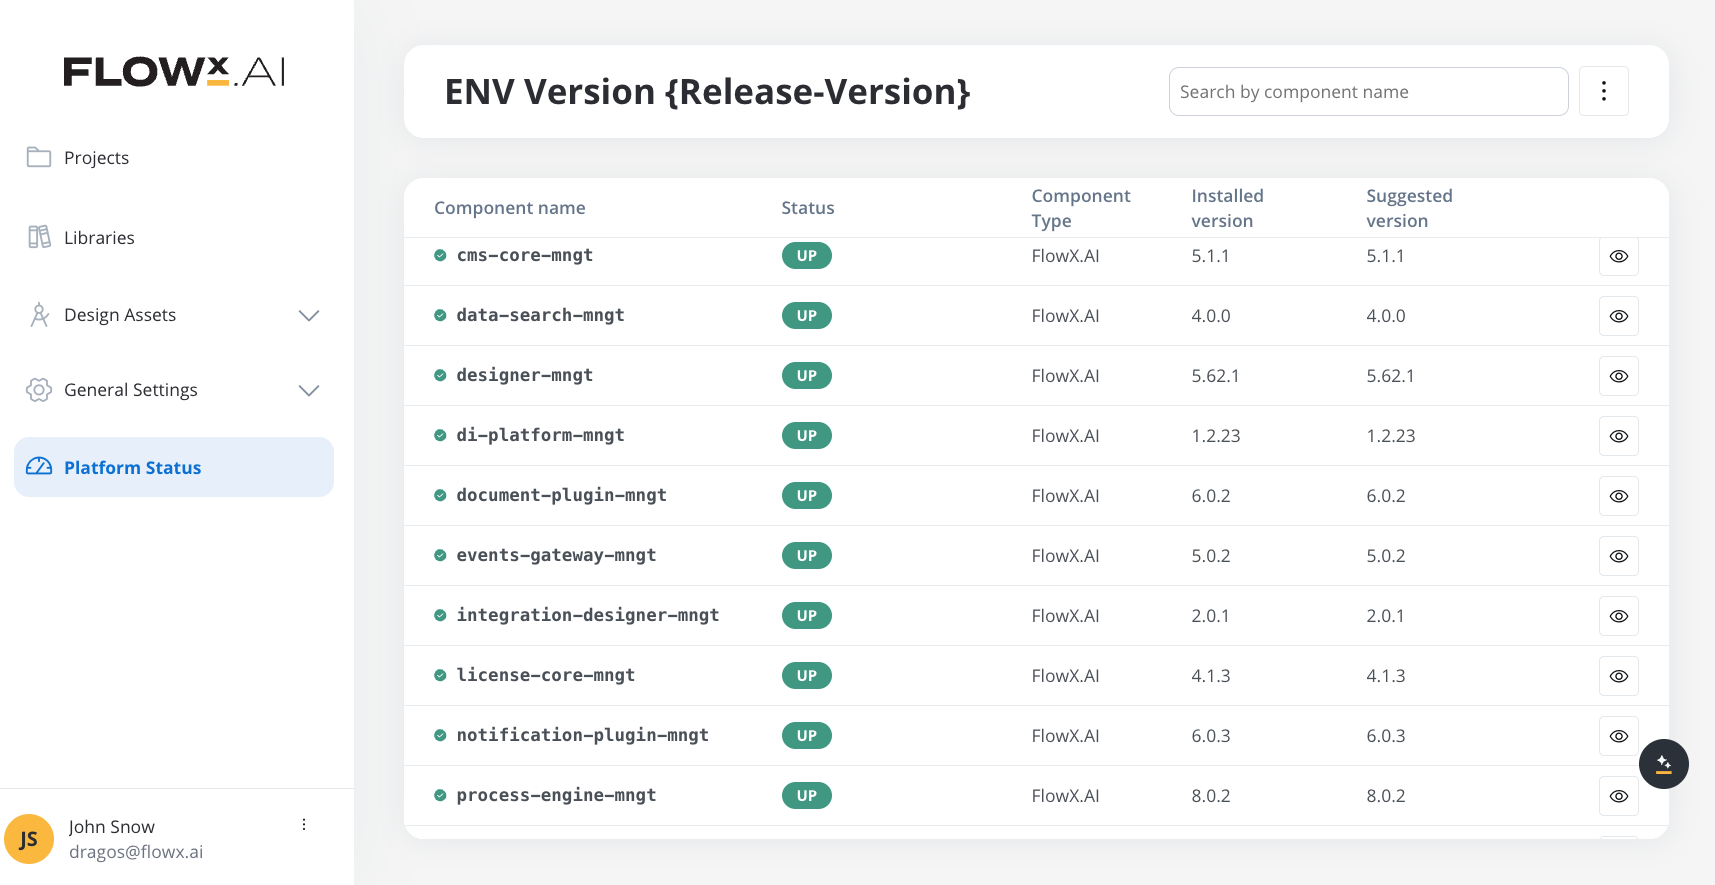Click installed version 8.0.2
1715x885 pixels.
1211,796
